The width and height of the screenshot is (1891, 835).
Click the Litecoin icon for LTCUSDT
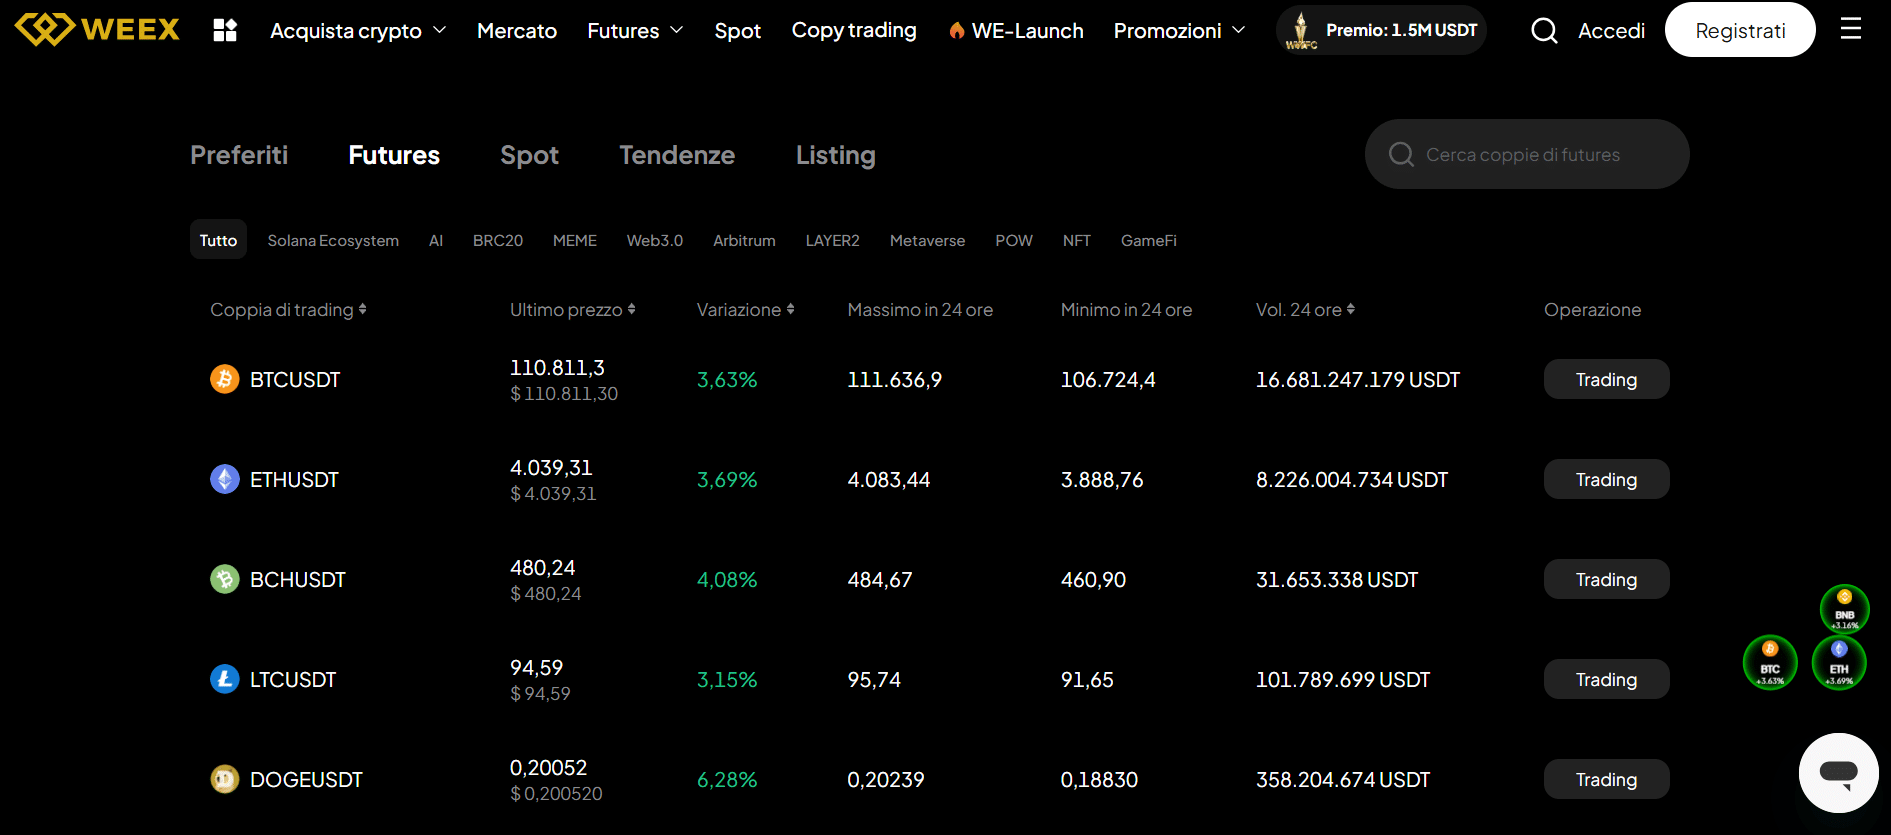coord(225,679)
